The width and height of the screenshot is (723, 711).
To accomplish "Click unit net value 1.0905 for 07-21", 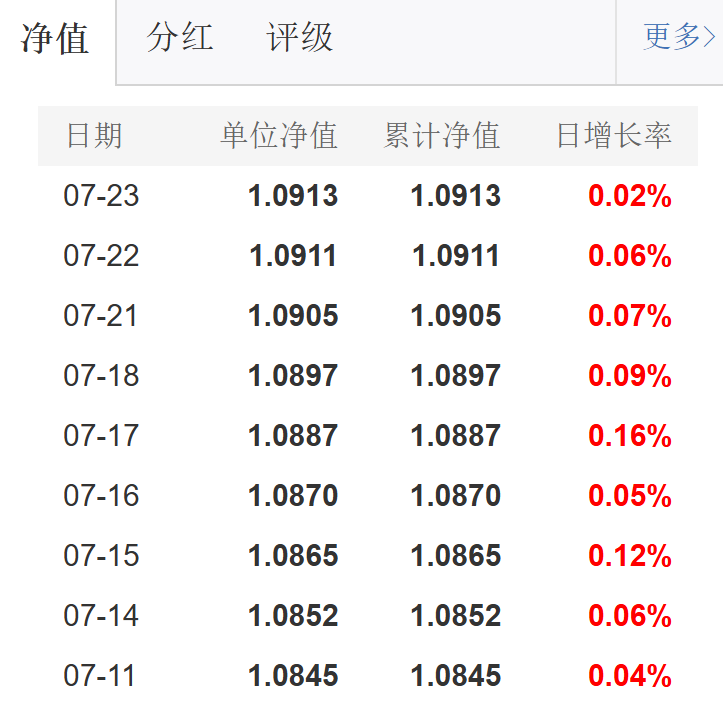I will (293, 315).
